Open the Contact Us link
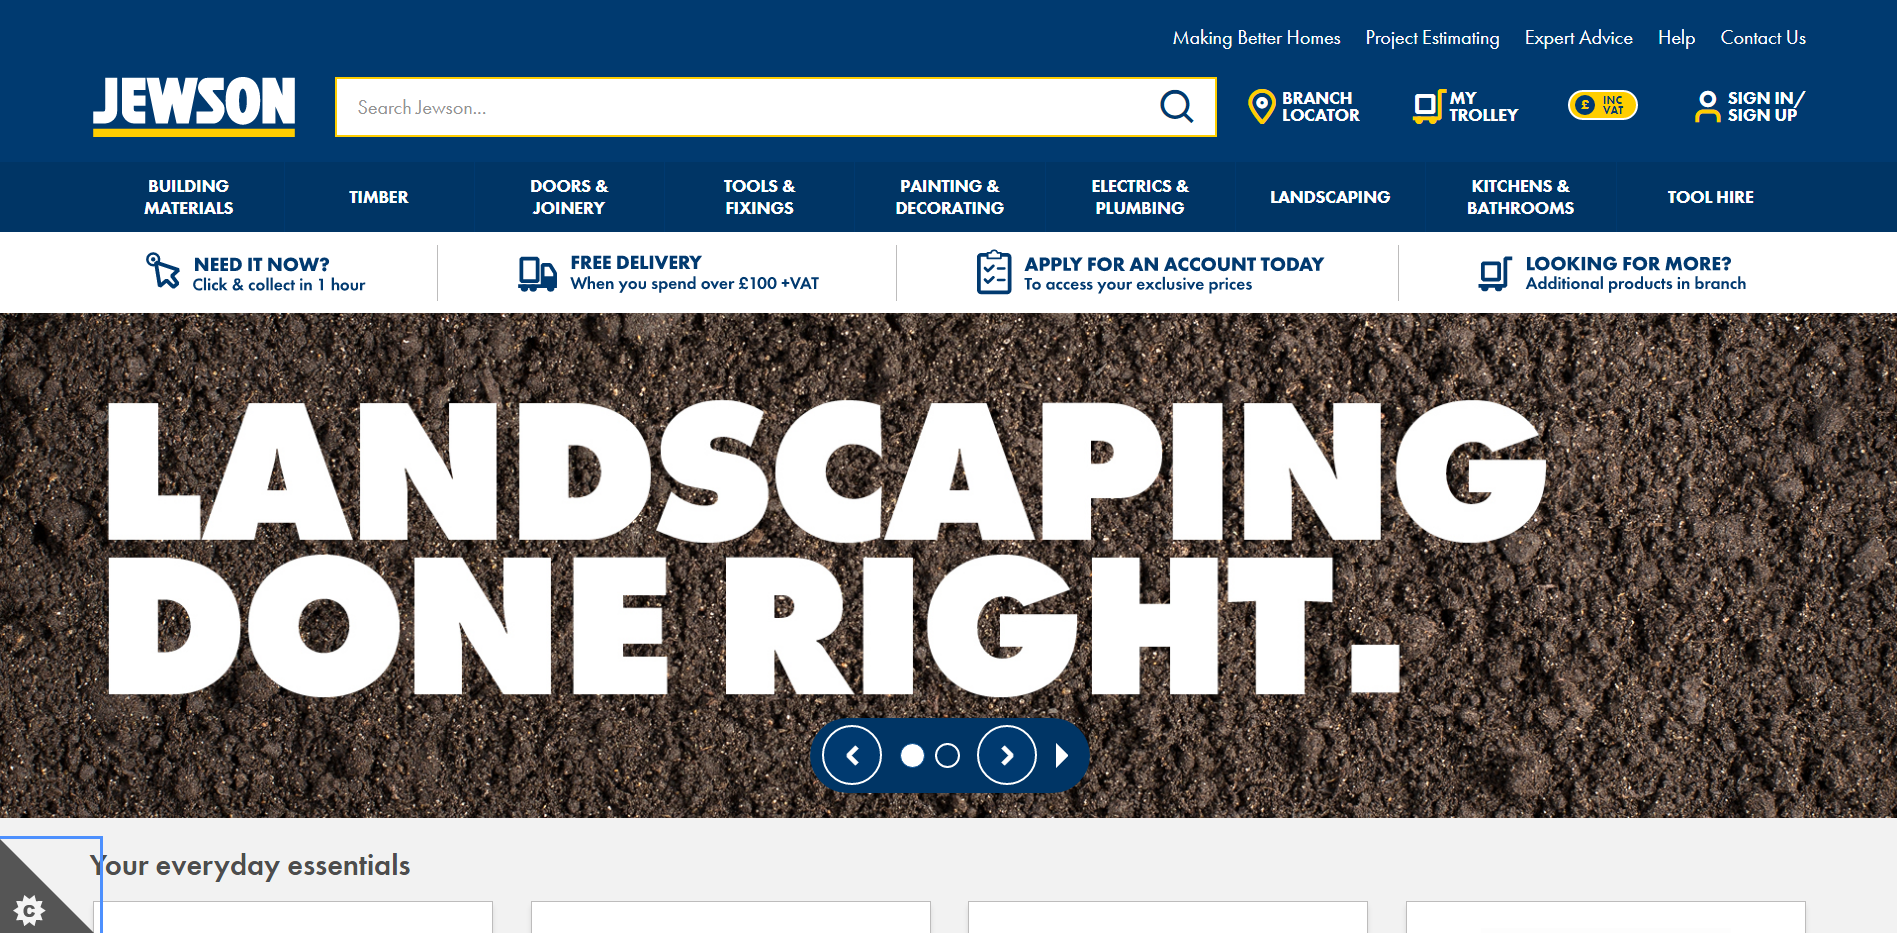Screen dimensions: 1897x933 tap(1763, 38)
